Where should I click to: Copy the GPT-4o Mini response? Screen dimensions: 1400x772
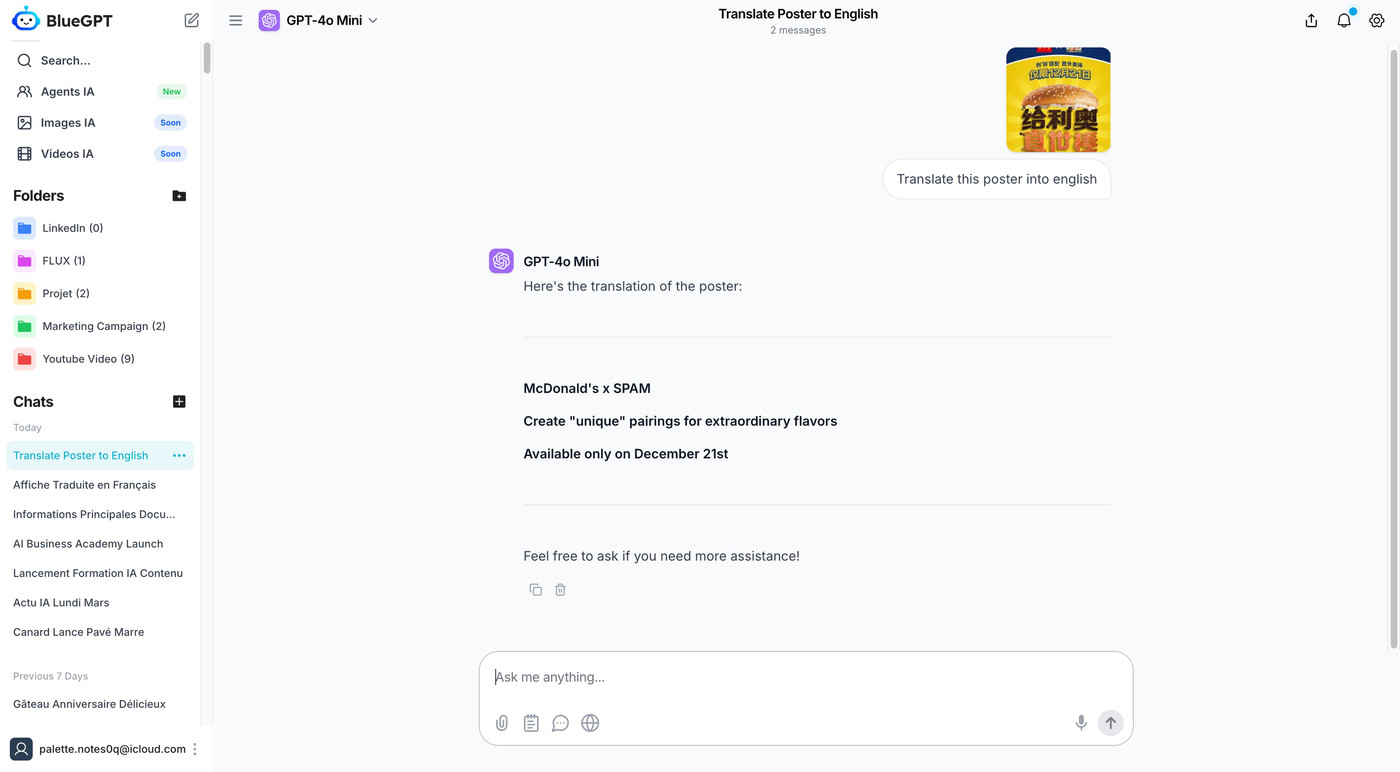536,590
